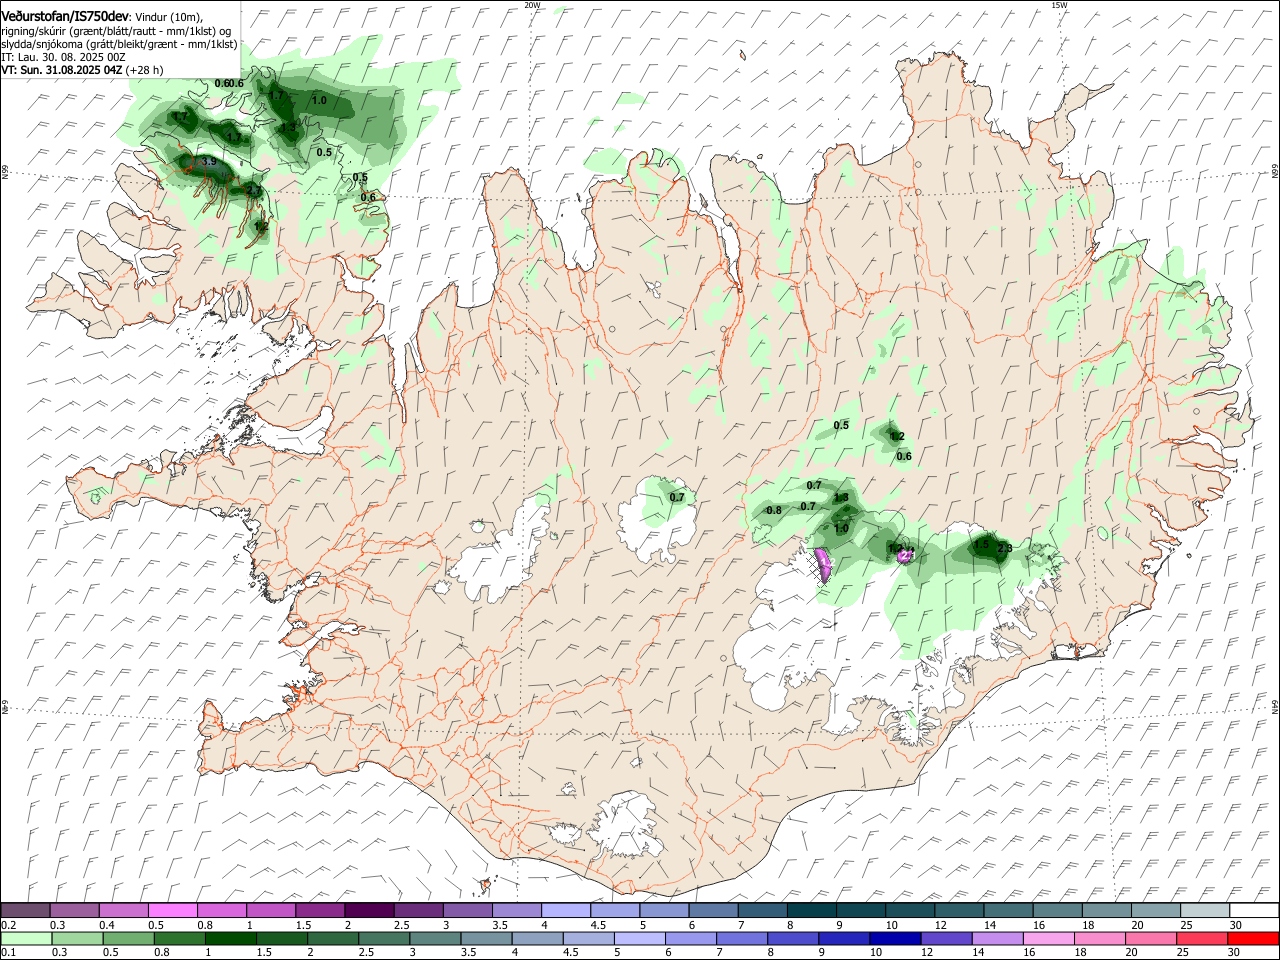Click the light green 0.1 rain legend swatch

[x=25, y=939]
